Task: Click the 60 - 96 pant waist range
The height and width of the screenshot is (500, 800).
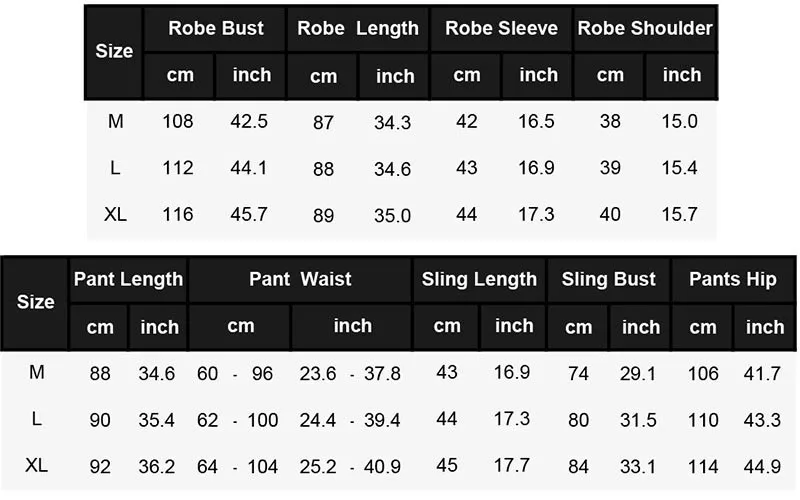Action: point(236,374)
